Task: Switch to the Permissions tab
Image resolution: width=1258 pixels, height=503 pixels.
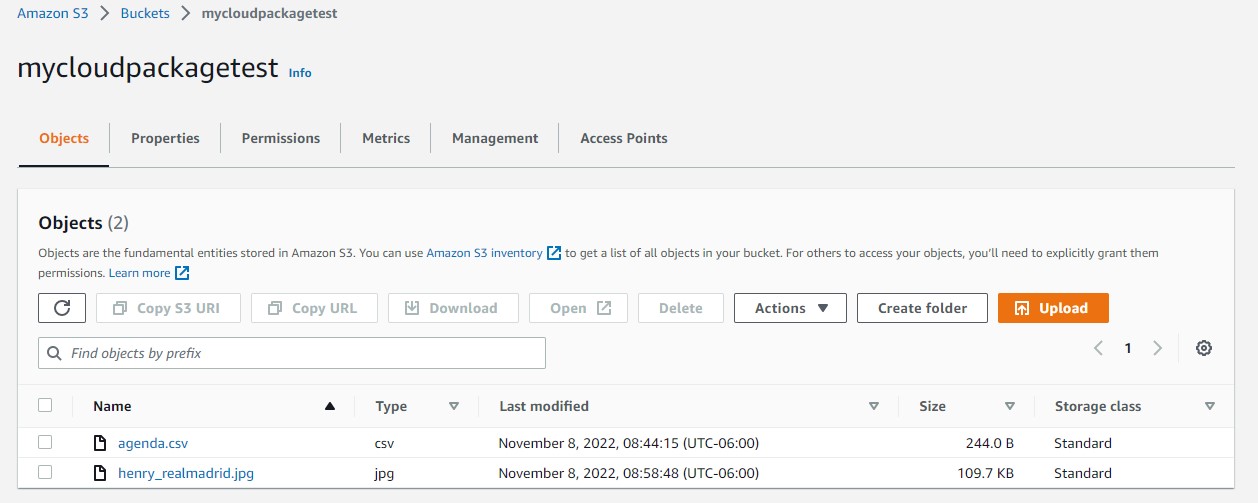Action: [x=281, y=138]
